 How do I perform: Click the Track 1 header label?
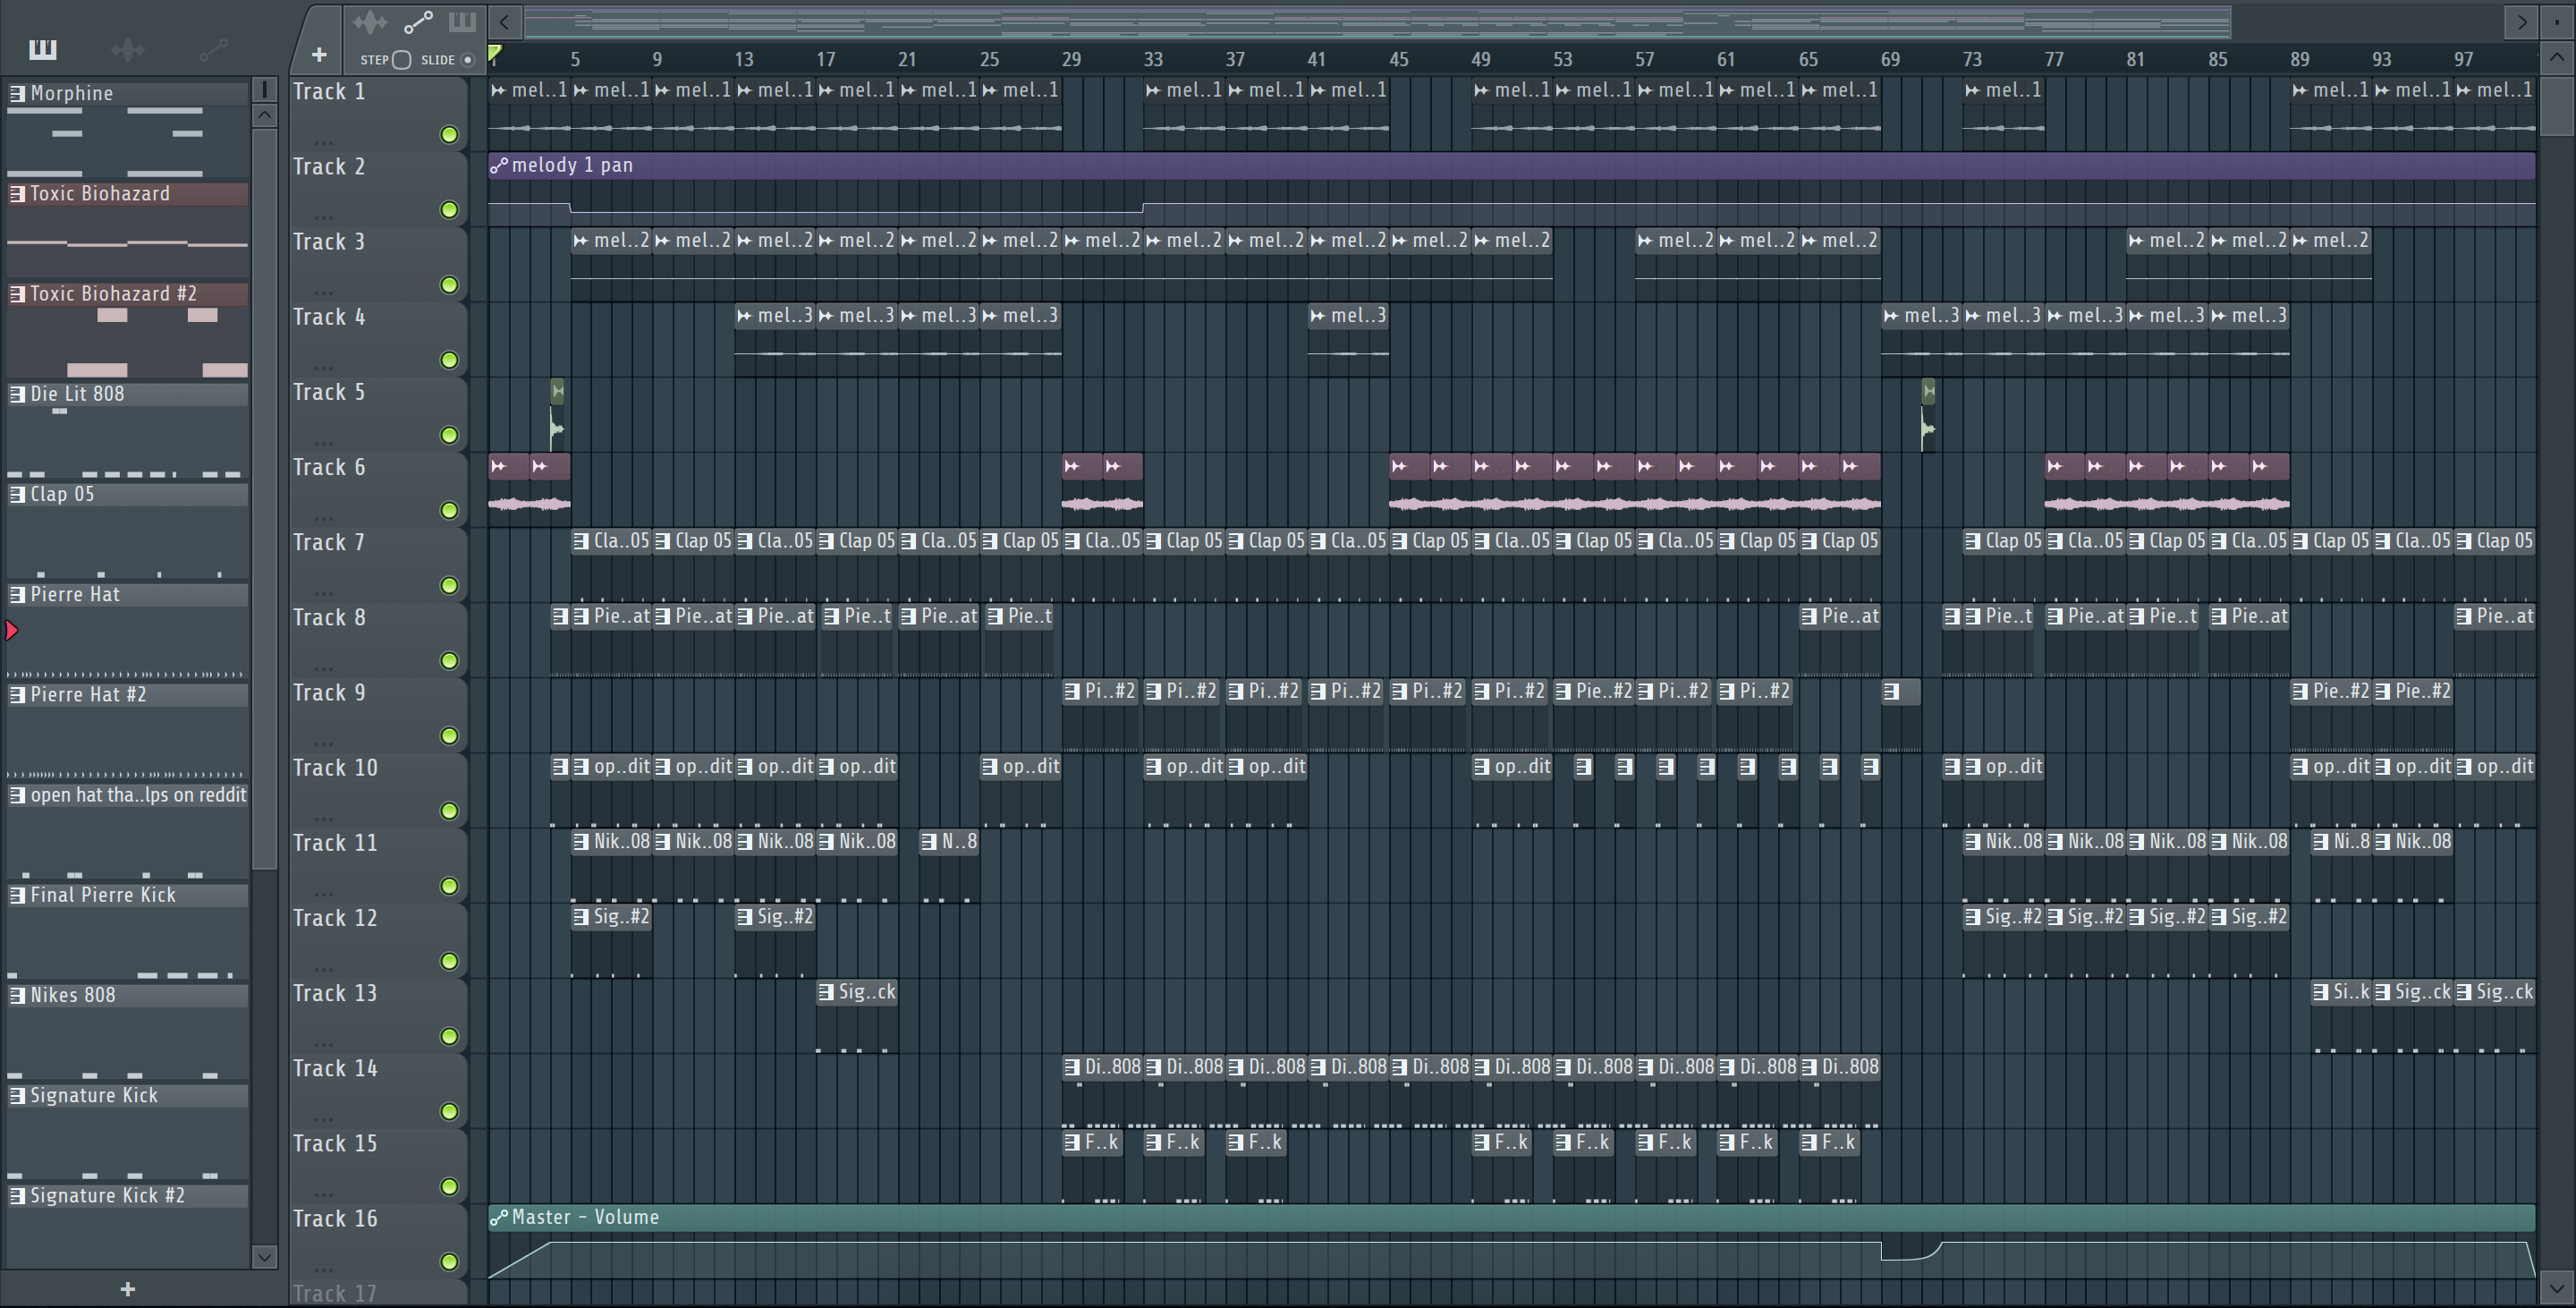pos(328,91)
